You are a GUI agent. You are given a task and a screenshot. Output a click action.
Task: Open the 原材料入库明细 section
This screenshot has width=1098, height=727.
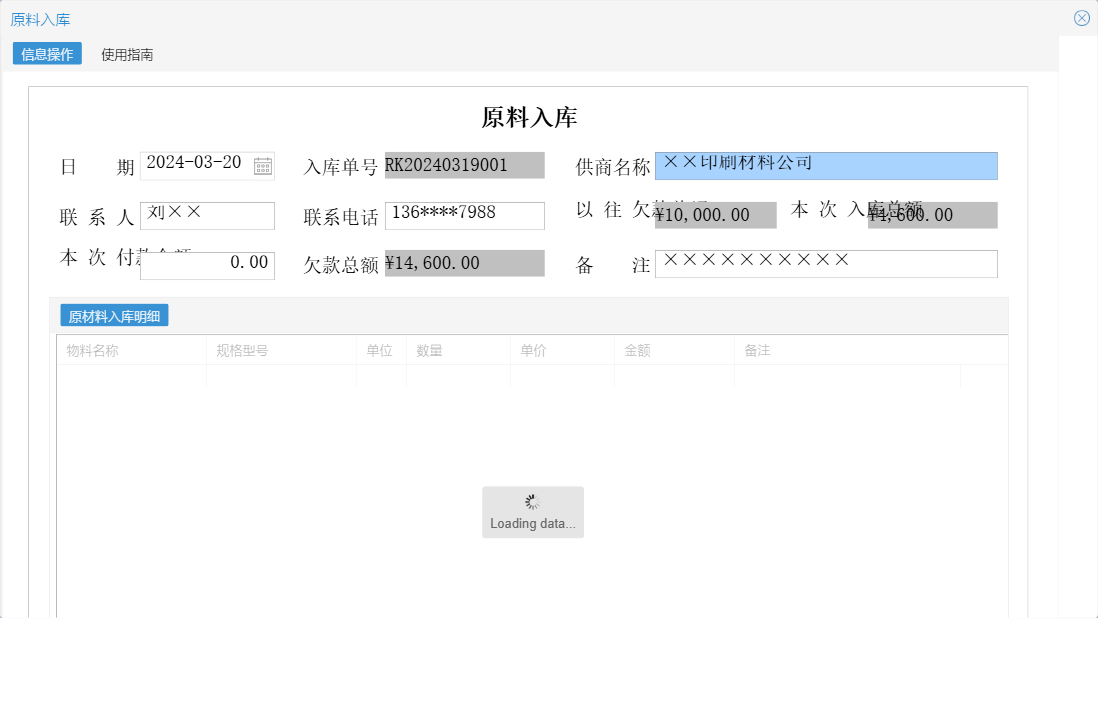tap(115, 314)
